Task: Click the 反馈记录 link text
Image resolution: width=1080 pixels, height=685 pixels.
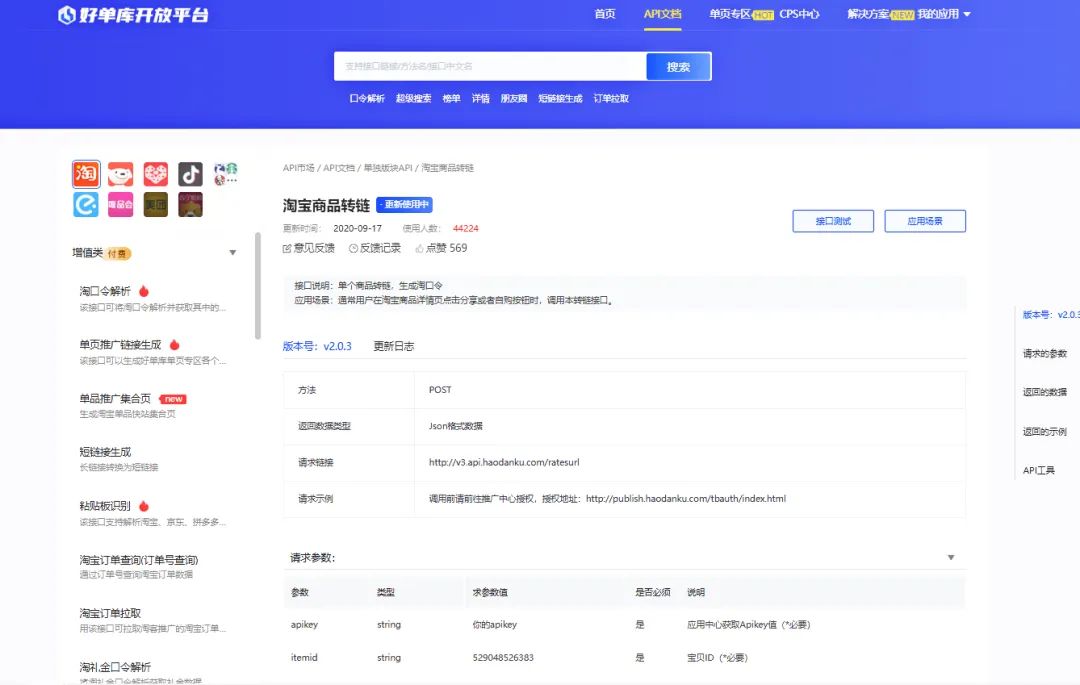Action: (x=380, y=249)
